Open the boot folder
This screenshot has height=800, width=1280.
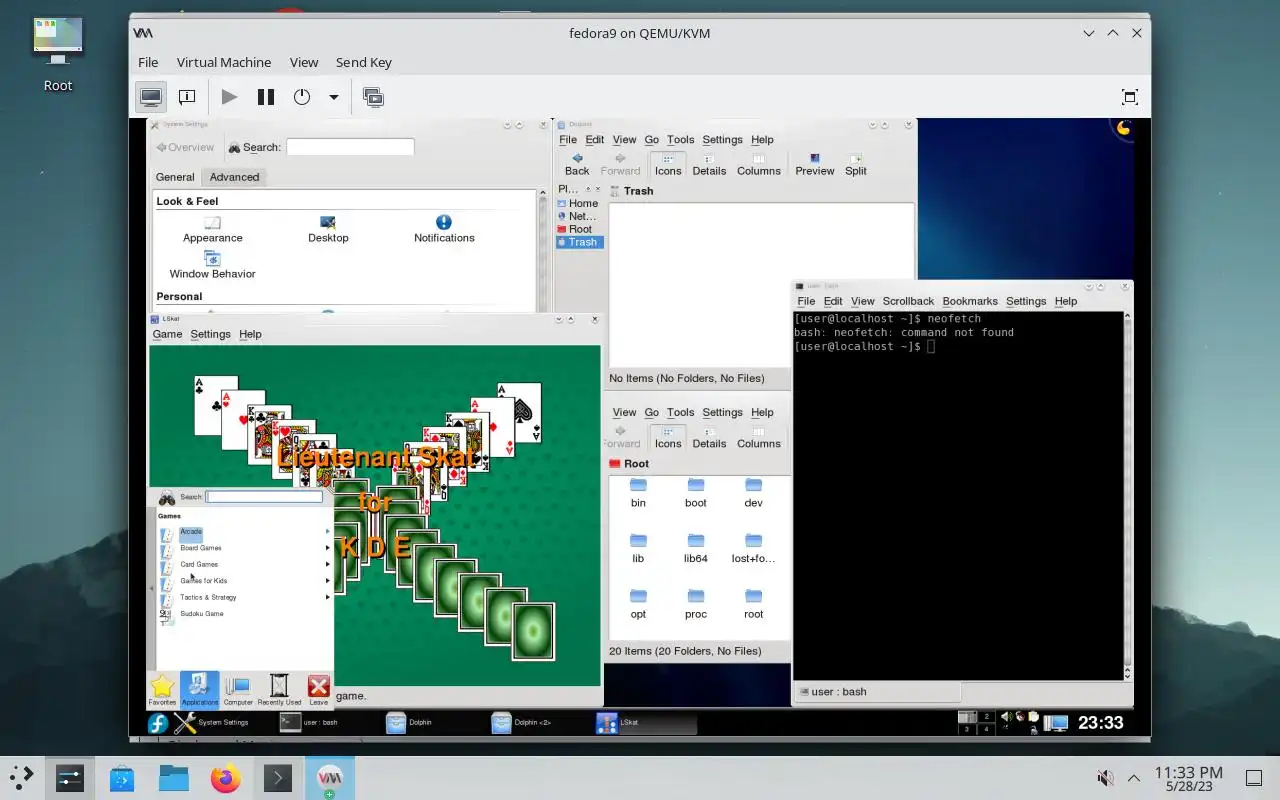696,493
